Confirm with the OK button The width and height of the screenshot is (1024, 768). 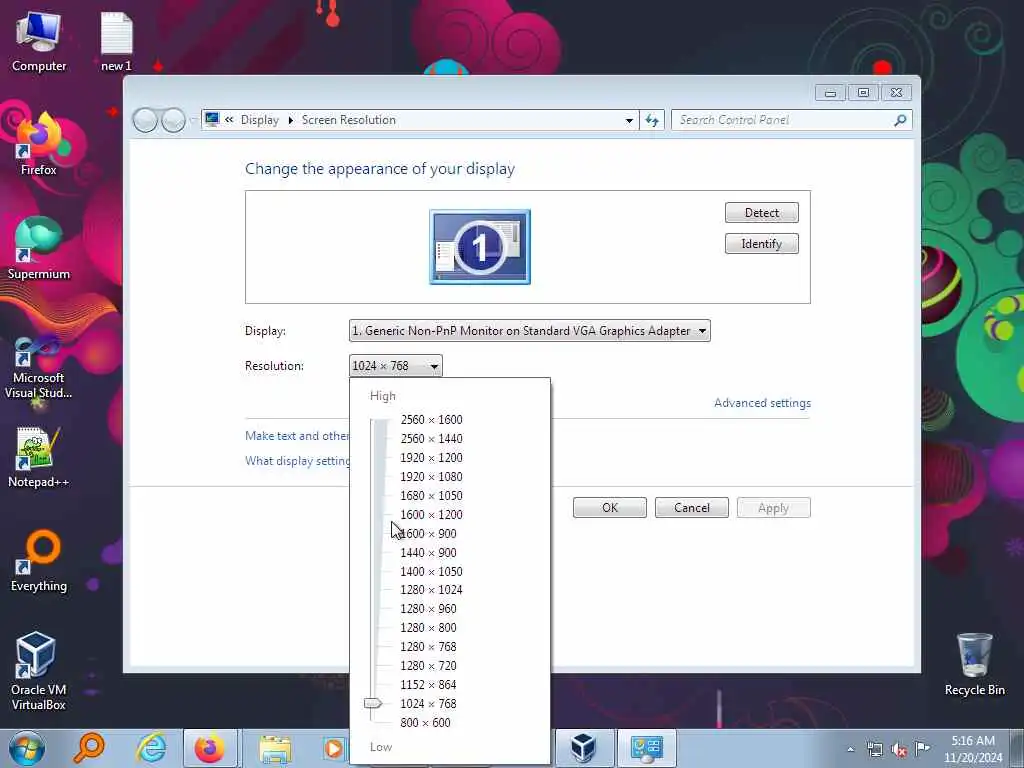610,507
